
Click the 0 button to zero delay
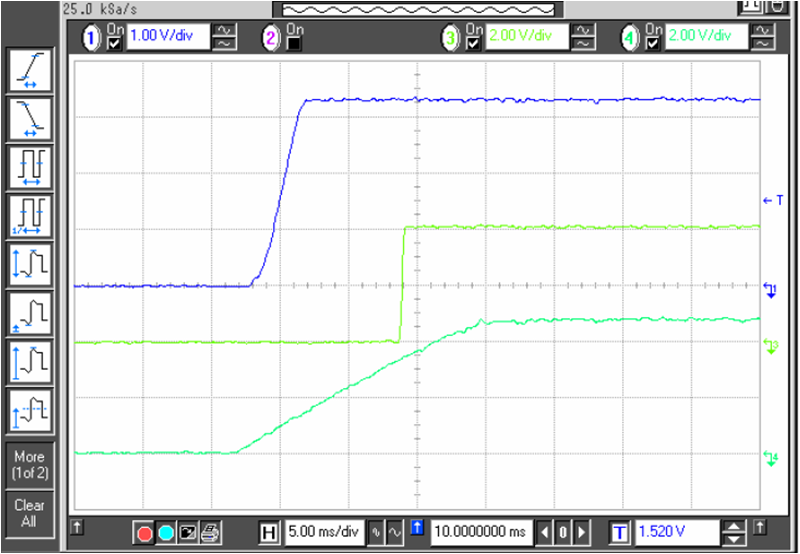click(563, 533)
